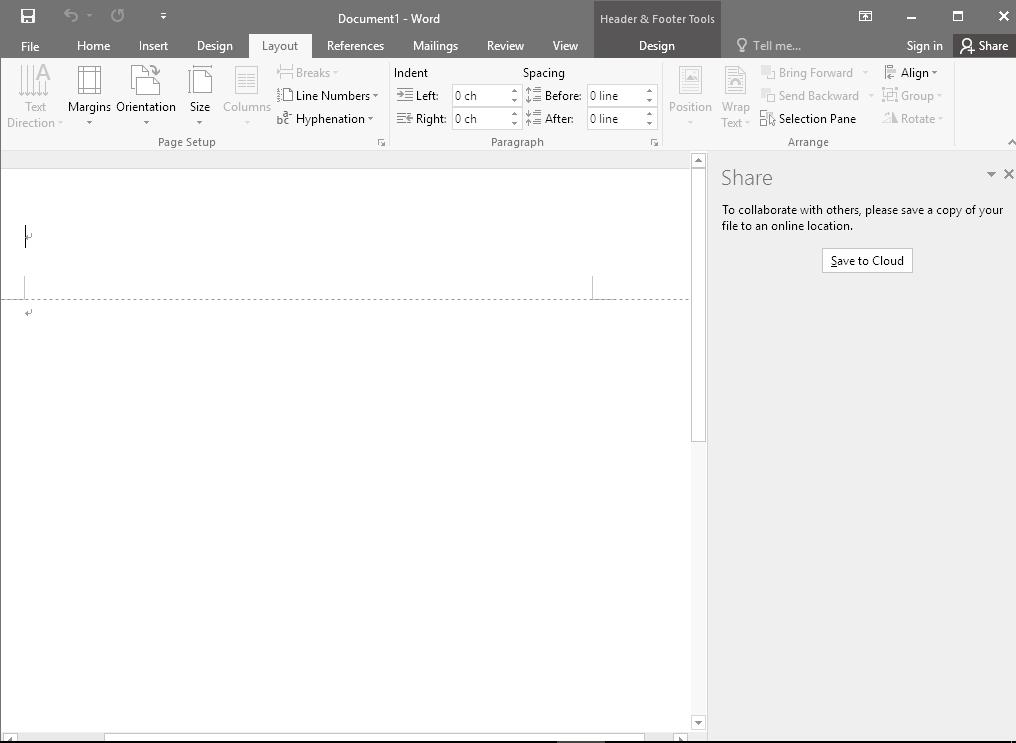This screenshot has width=1016, height=743.
Task: Open Text Direction options
Action: (35, 97)
